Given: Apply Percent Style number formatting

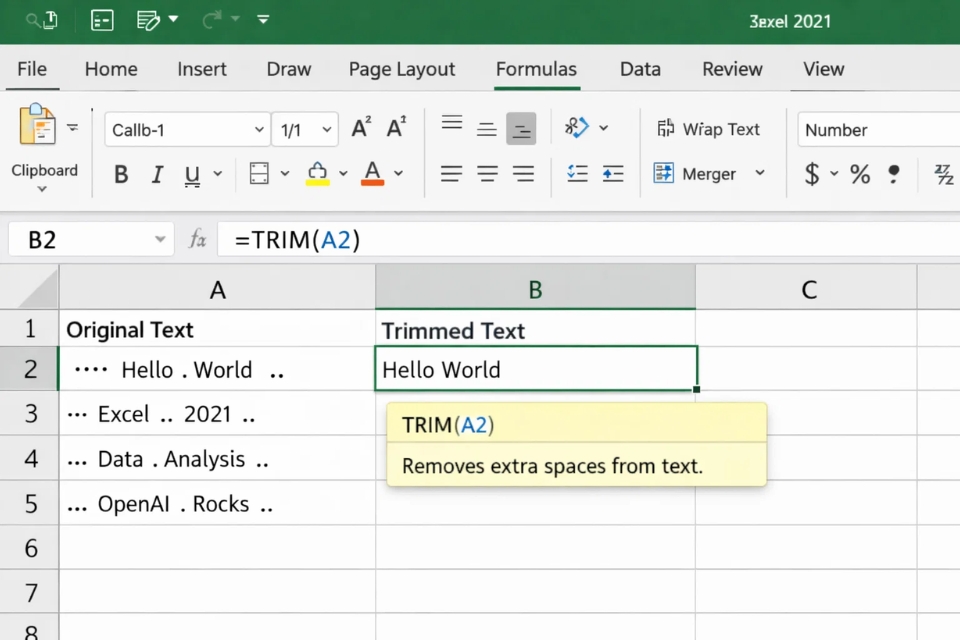Looking at the screenshot, I should pyautogui.click(x=859, y=173).
